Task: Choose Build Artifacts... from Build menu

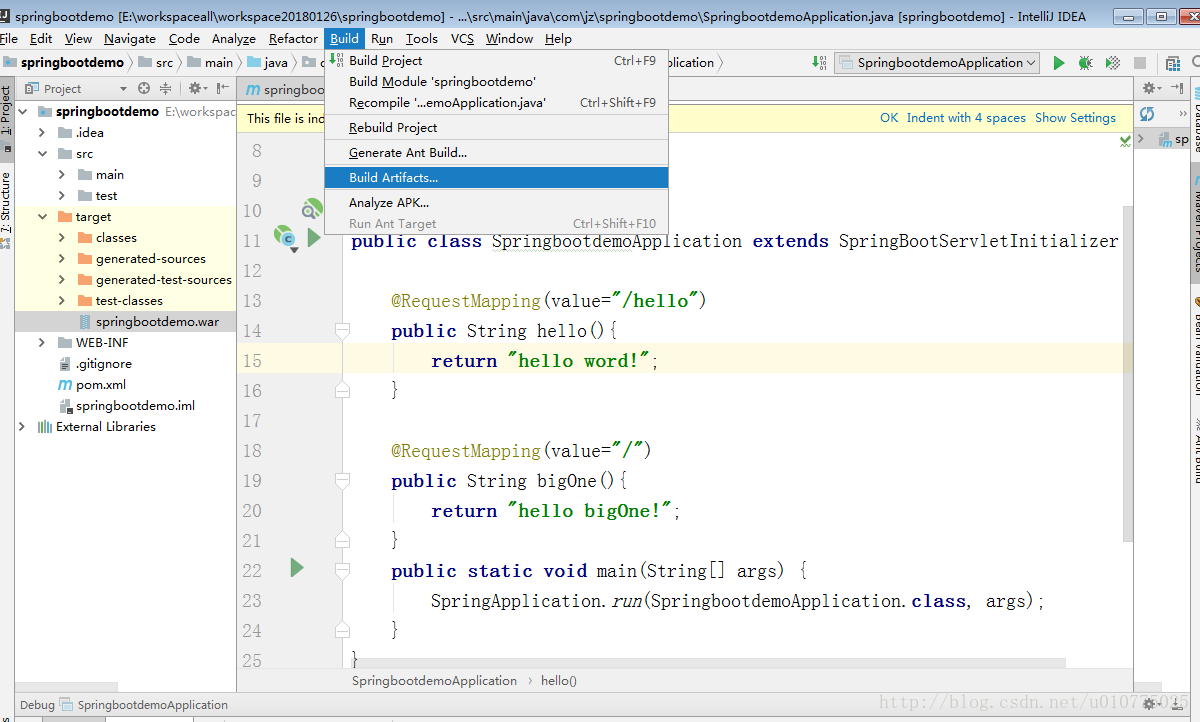Action: (496, 178)
